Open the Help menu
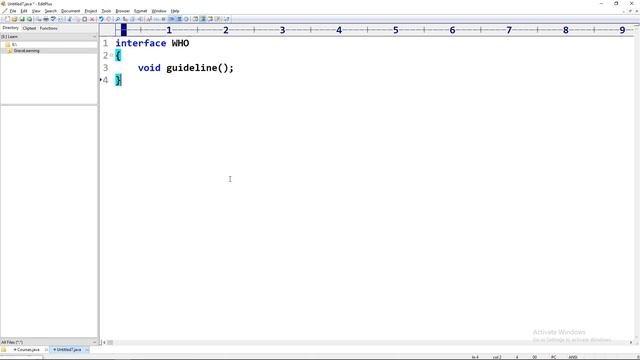Screen dimensions: 640x360 pos(175,11)
